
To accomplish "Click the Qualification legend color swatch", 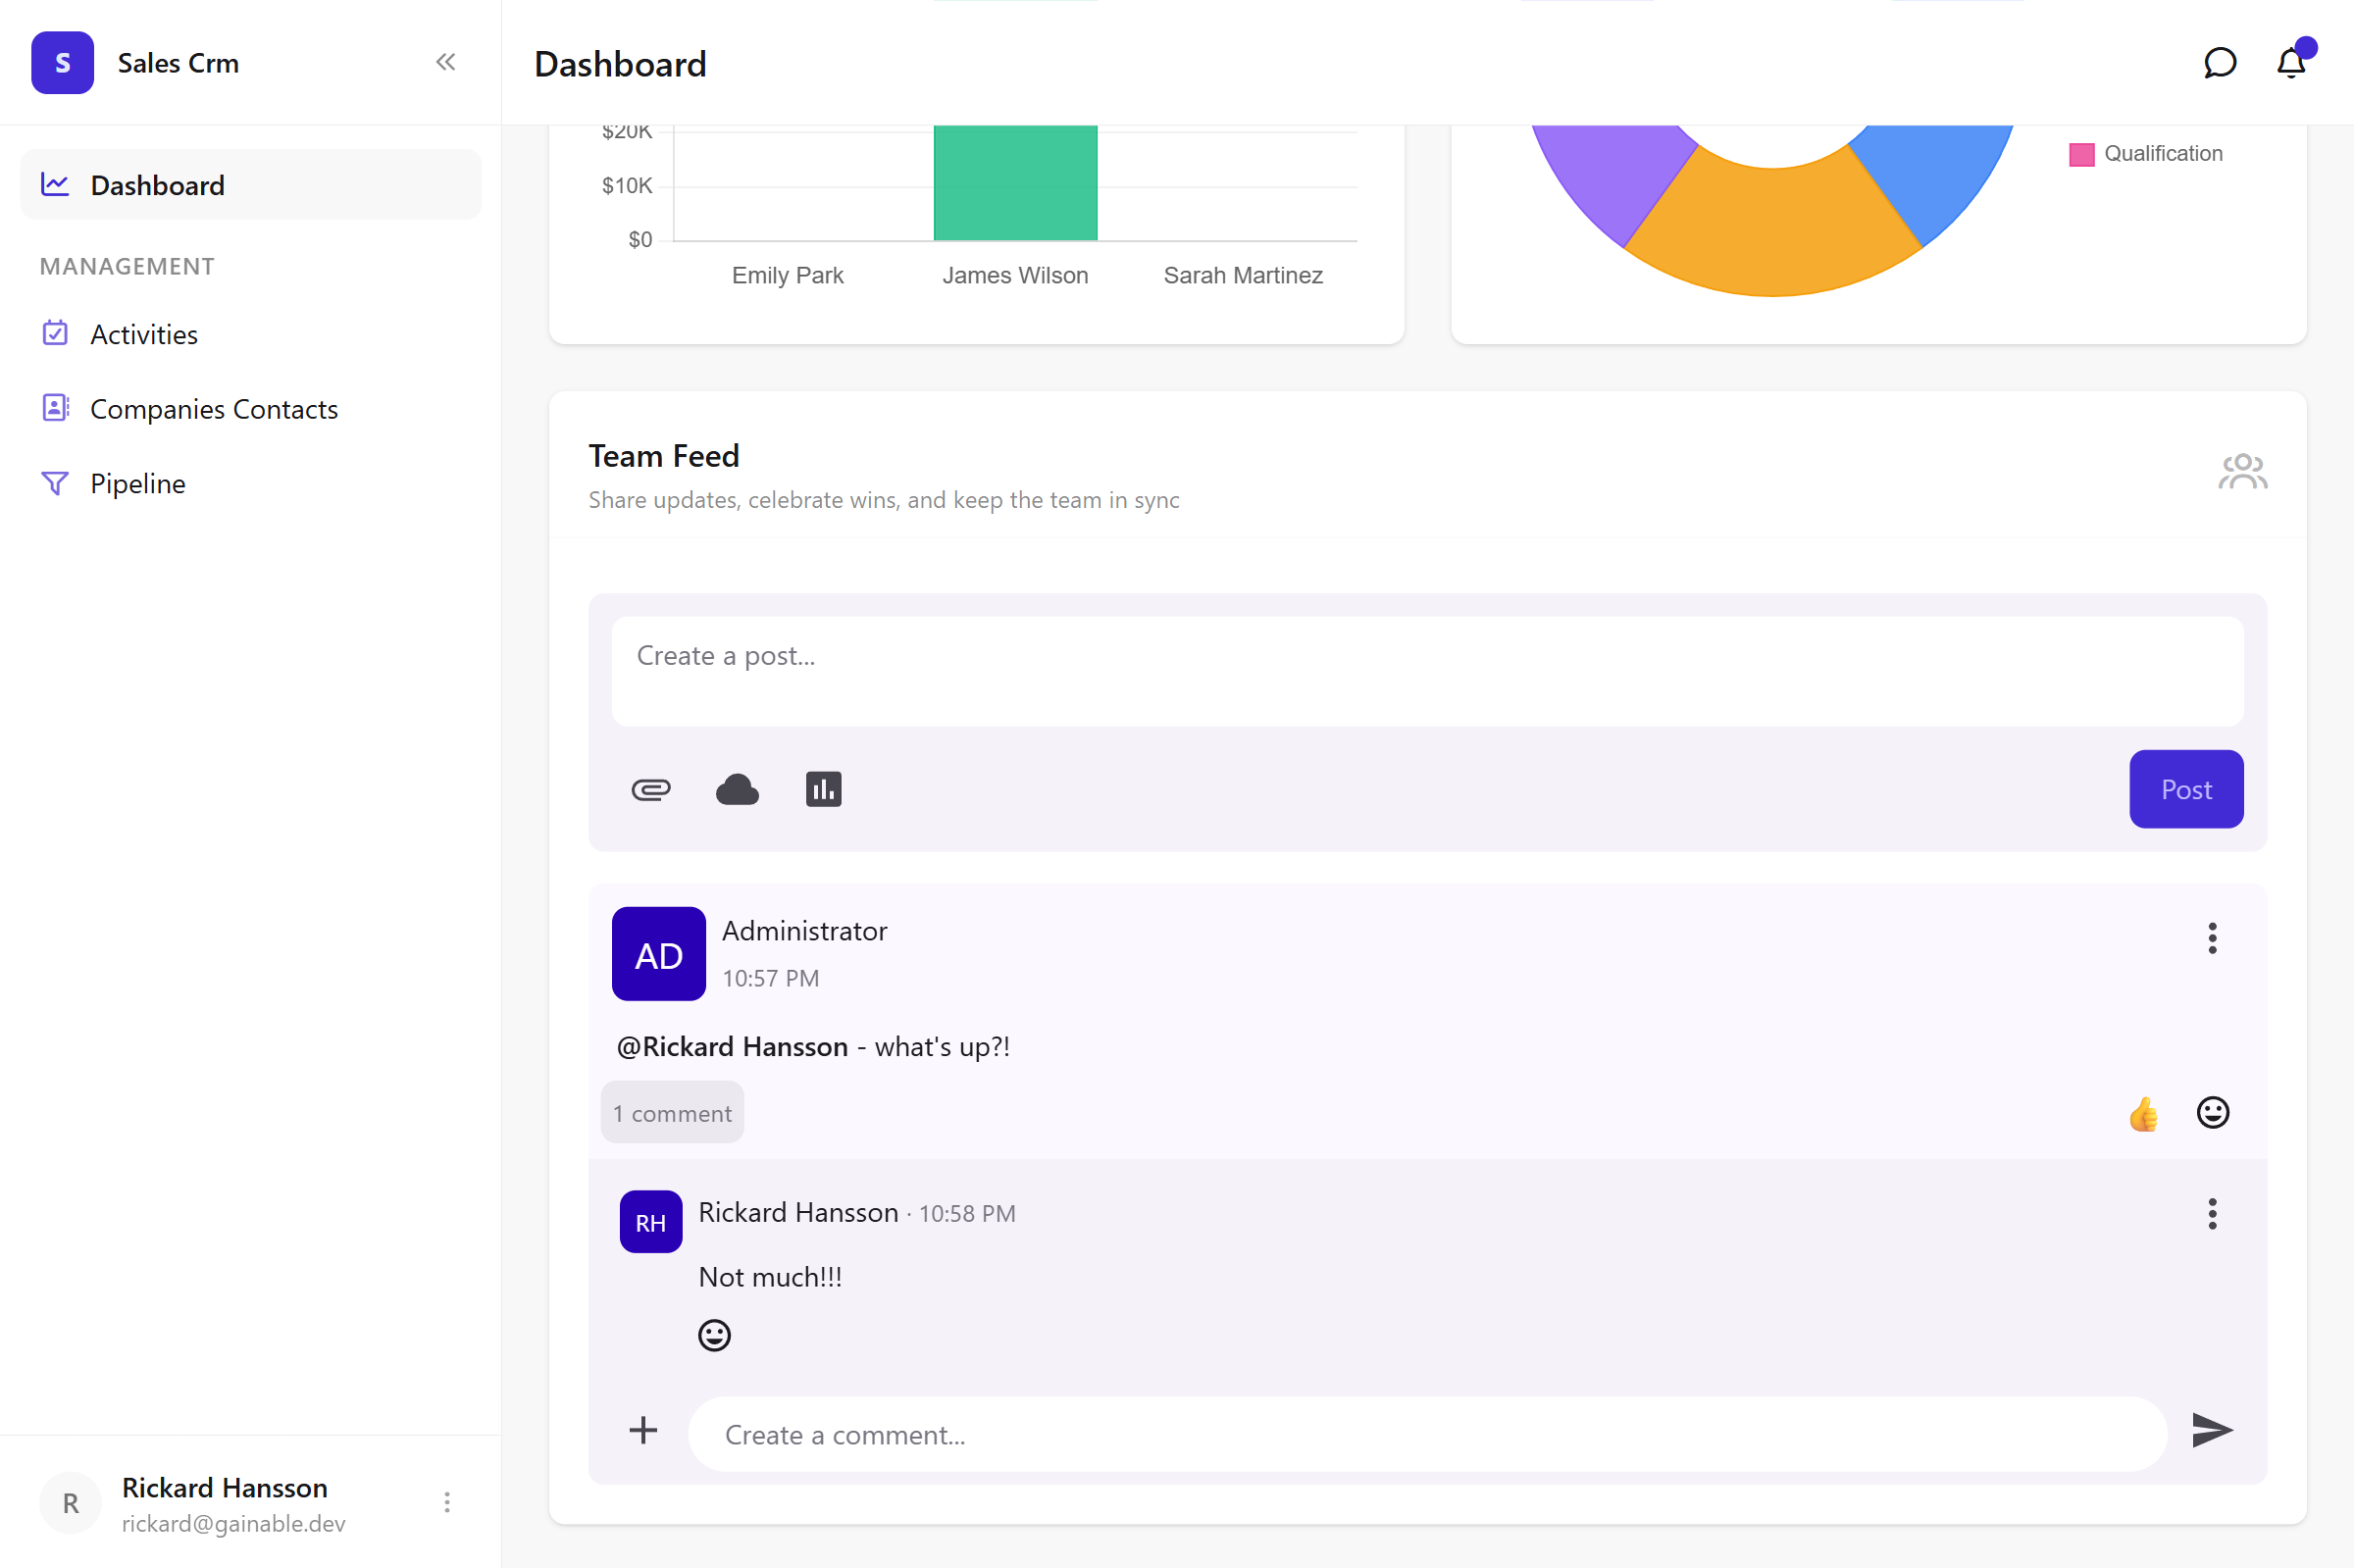I will (x=2081, y=154).
